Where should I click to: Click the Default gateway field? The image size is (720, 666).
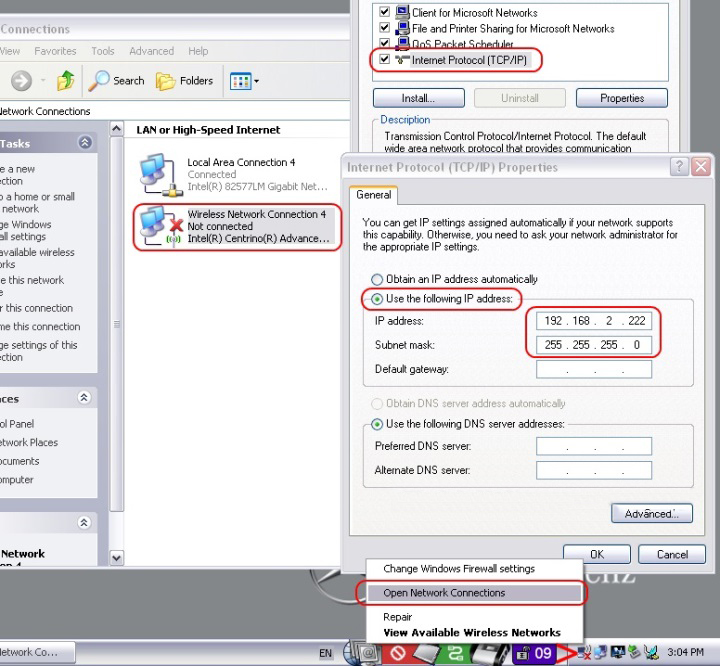(594, 369)
